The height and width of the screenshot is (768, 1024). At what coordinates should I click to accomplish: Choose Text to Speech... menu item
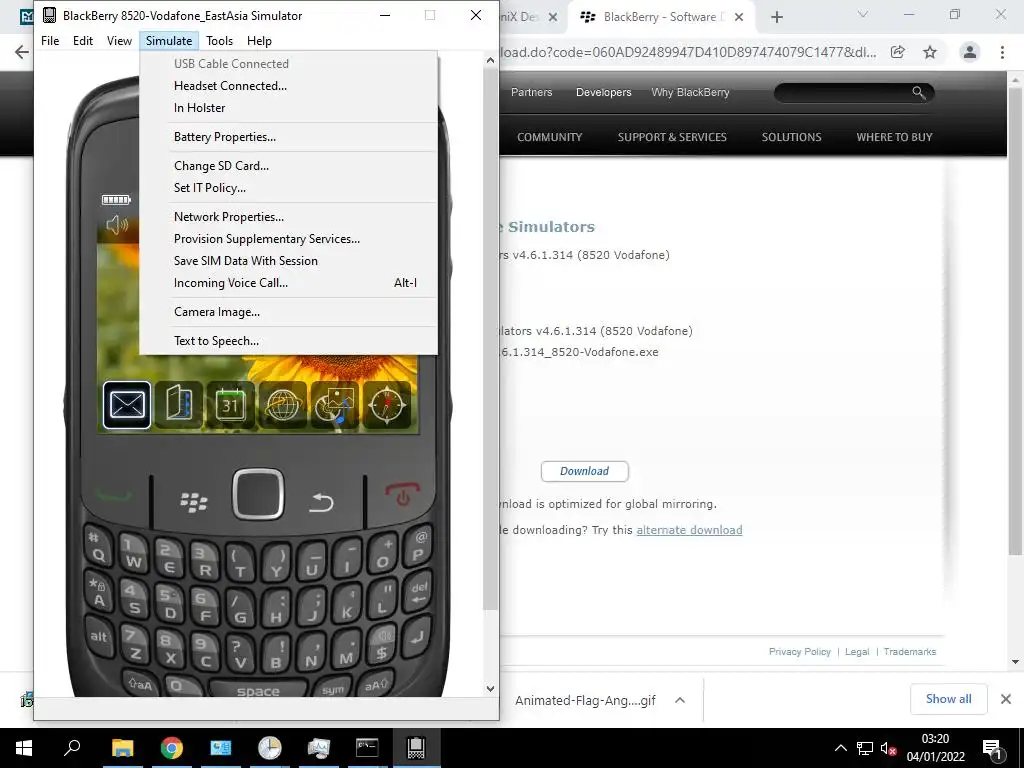[216, 340]
